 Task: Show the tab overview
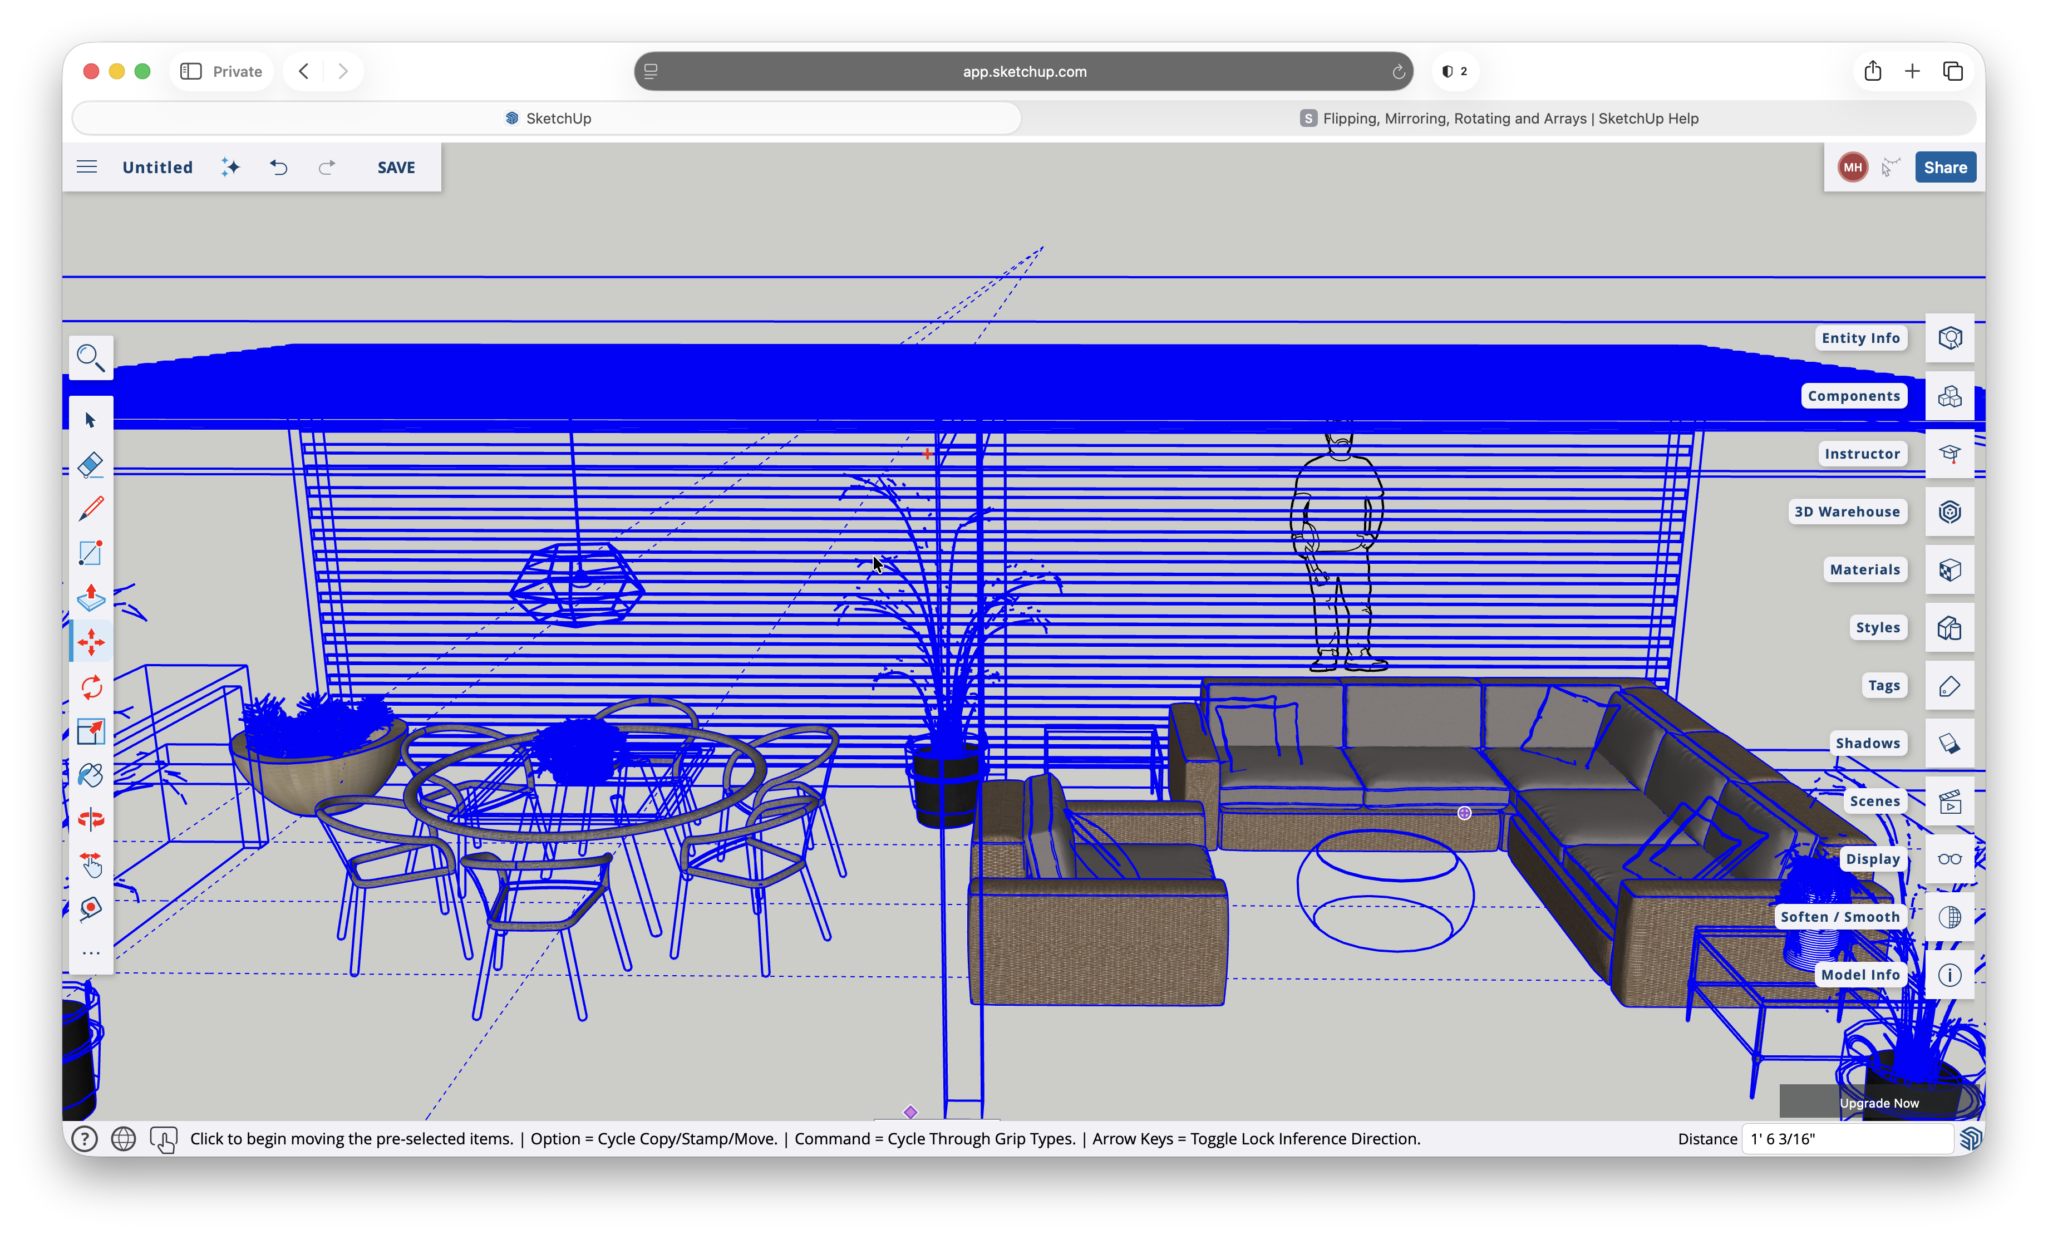[x=1952, y=71]
